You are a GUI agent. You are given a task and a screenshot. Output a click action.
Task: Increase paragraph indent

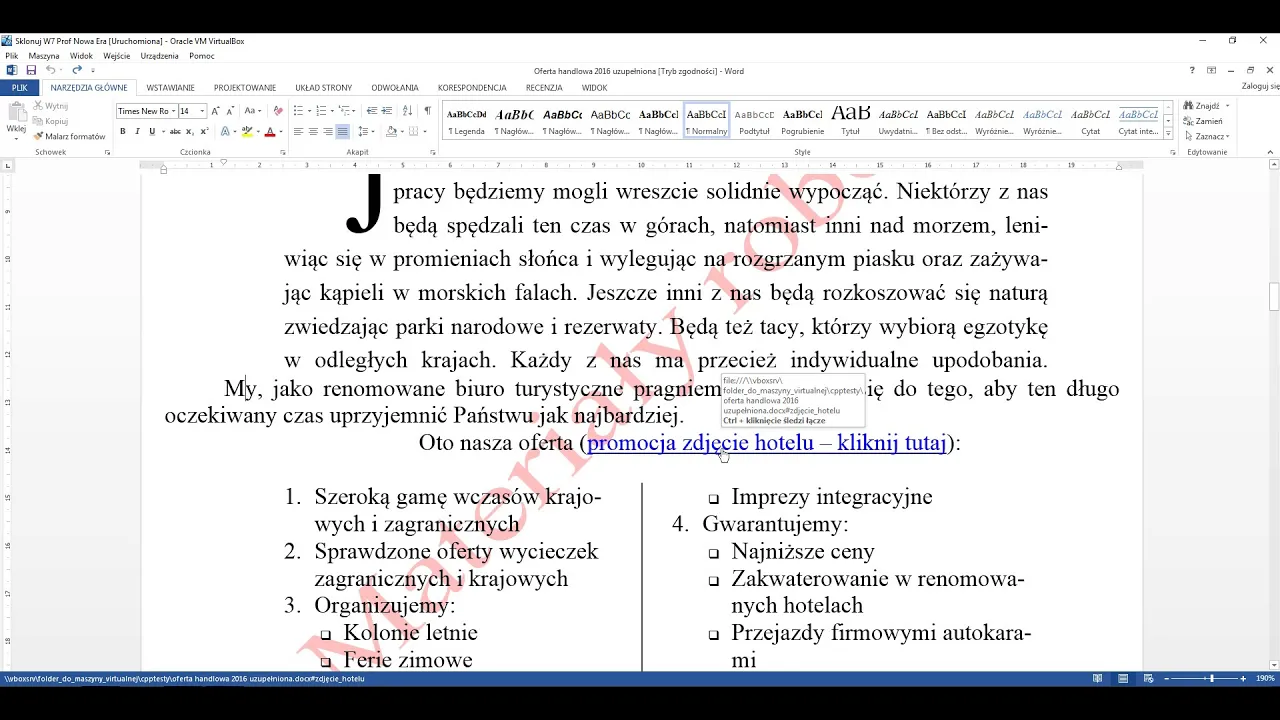tap(387, 111)
